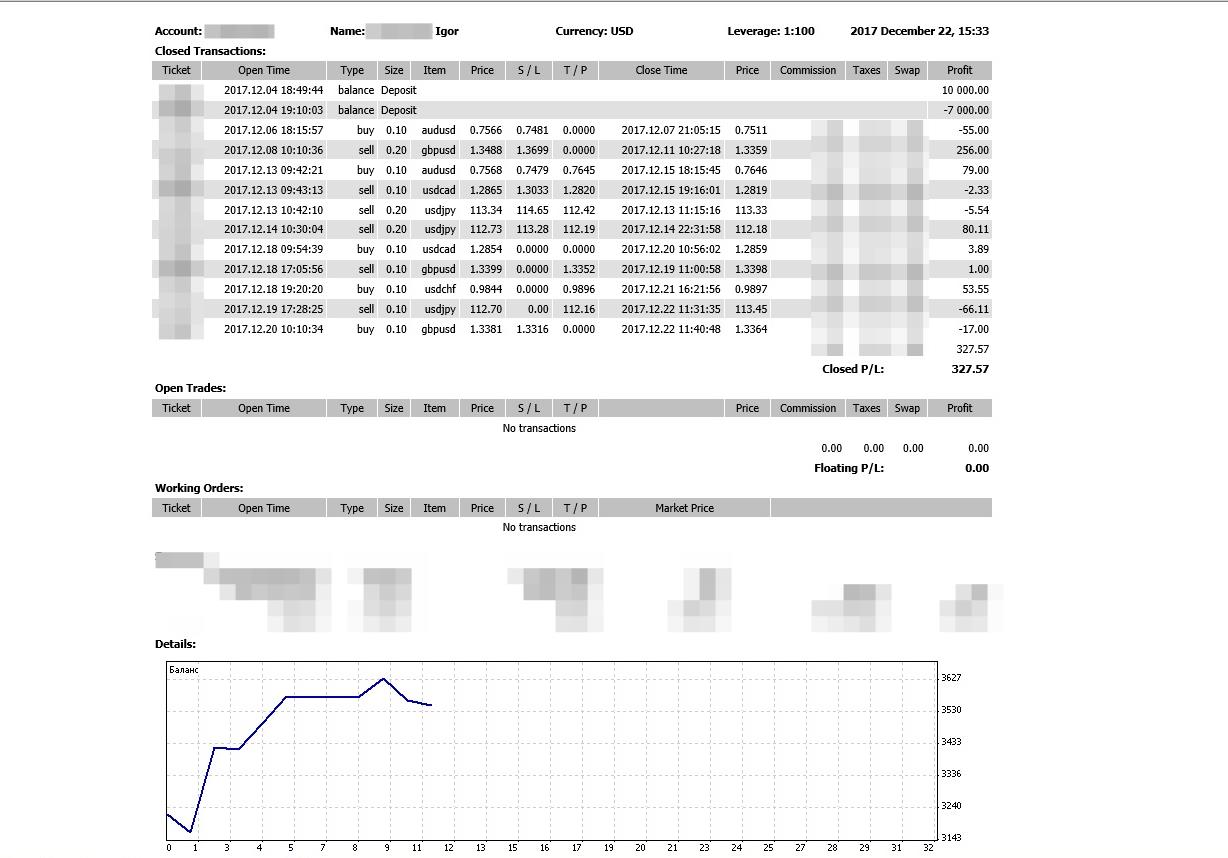Image resolution: width=1228 pixels, height=858 pixels.
Task: Click open time '2017.12.04 18:49:44'
Action: (273, 90)
